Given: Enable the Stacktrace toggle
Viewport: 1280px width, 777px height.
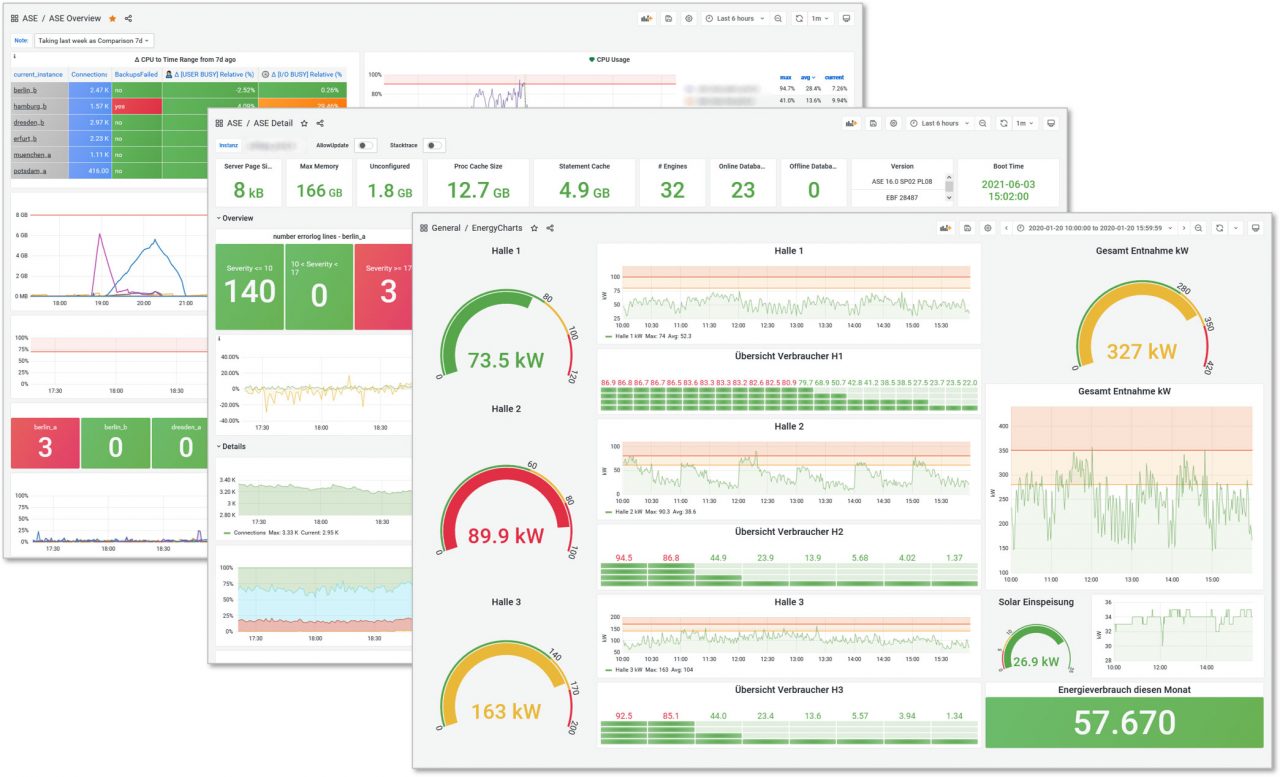Looking at the screenshot, I should (435, 143).
